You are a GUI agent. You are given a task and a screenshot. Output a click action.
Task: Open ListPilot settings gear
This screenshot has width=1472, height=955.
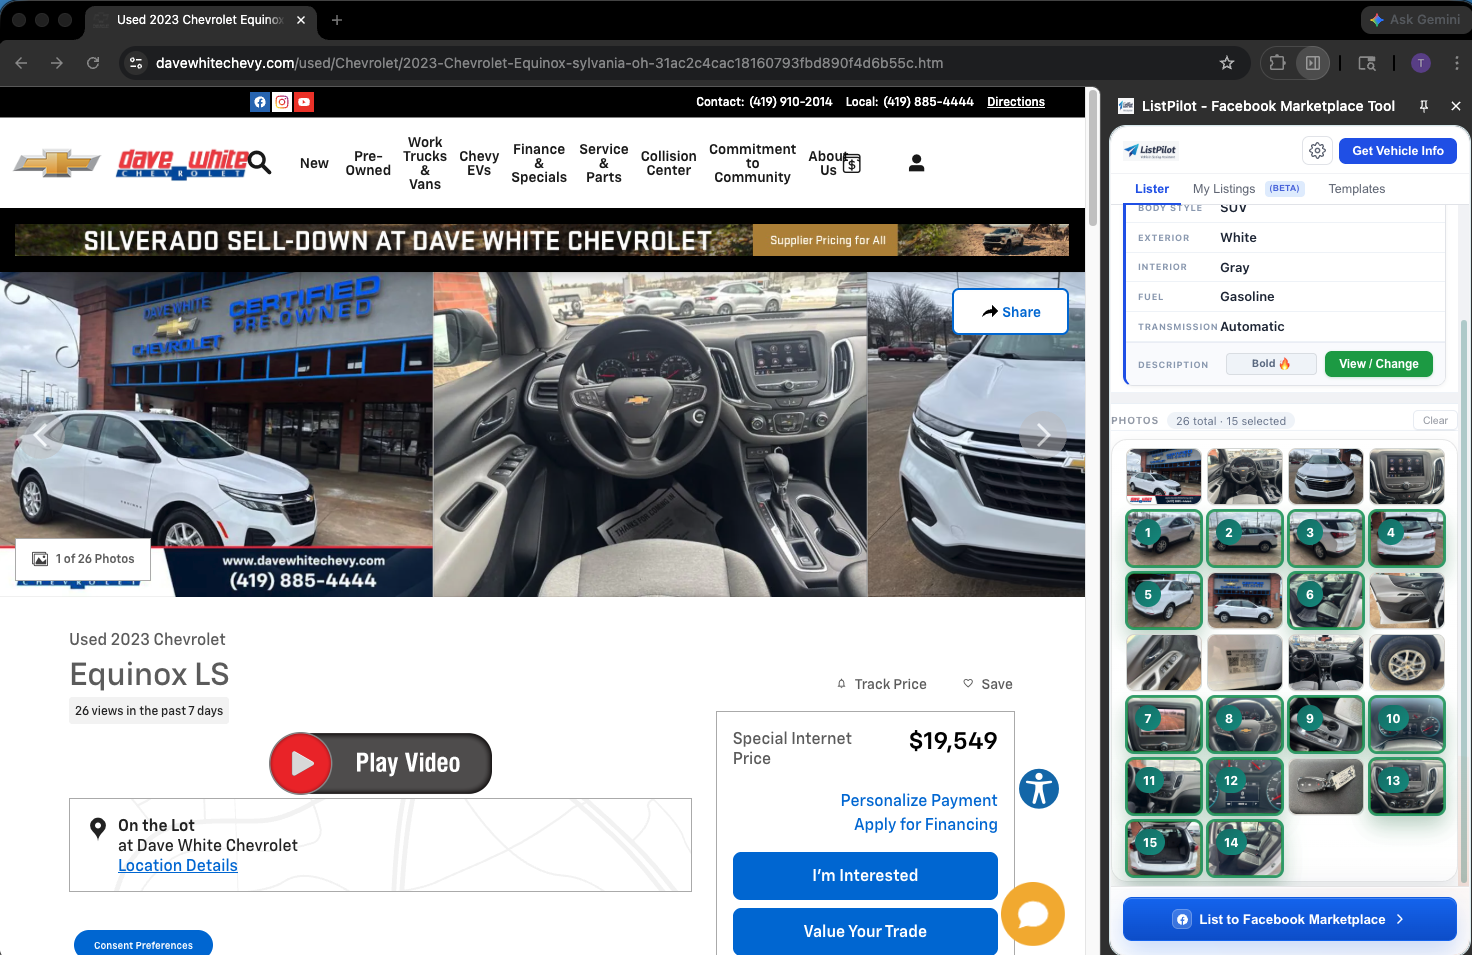[1318, 151]
